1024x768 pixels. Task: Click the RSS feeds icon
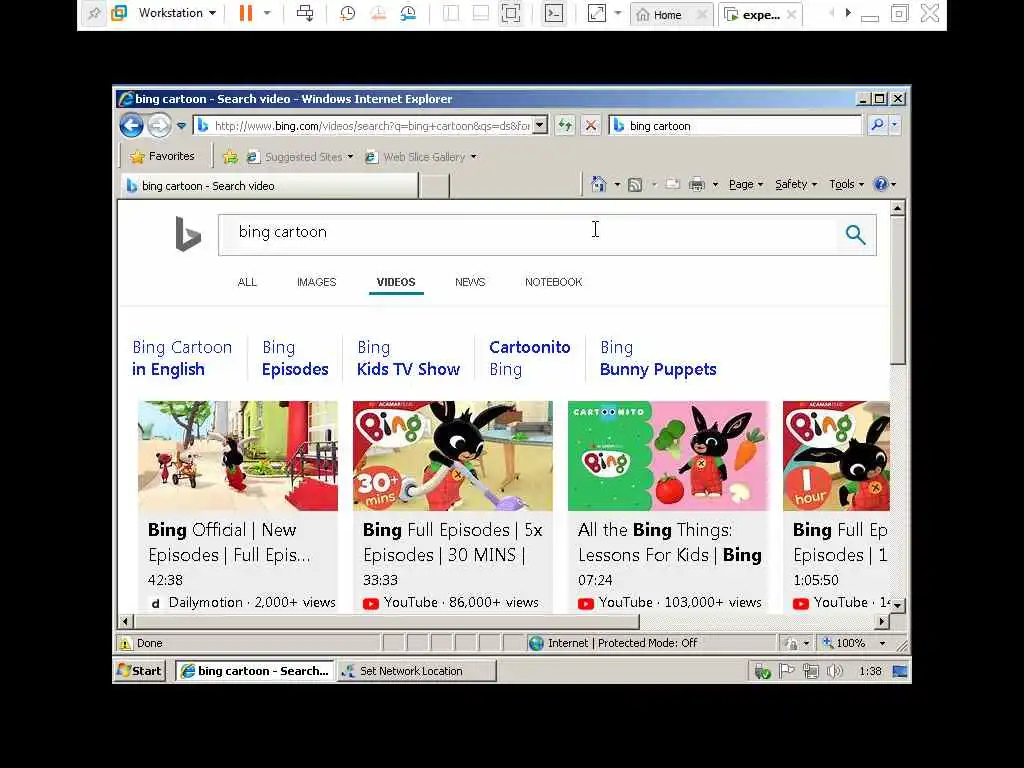[x=635, y=185]
